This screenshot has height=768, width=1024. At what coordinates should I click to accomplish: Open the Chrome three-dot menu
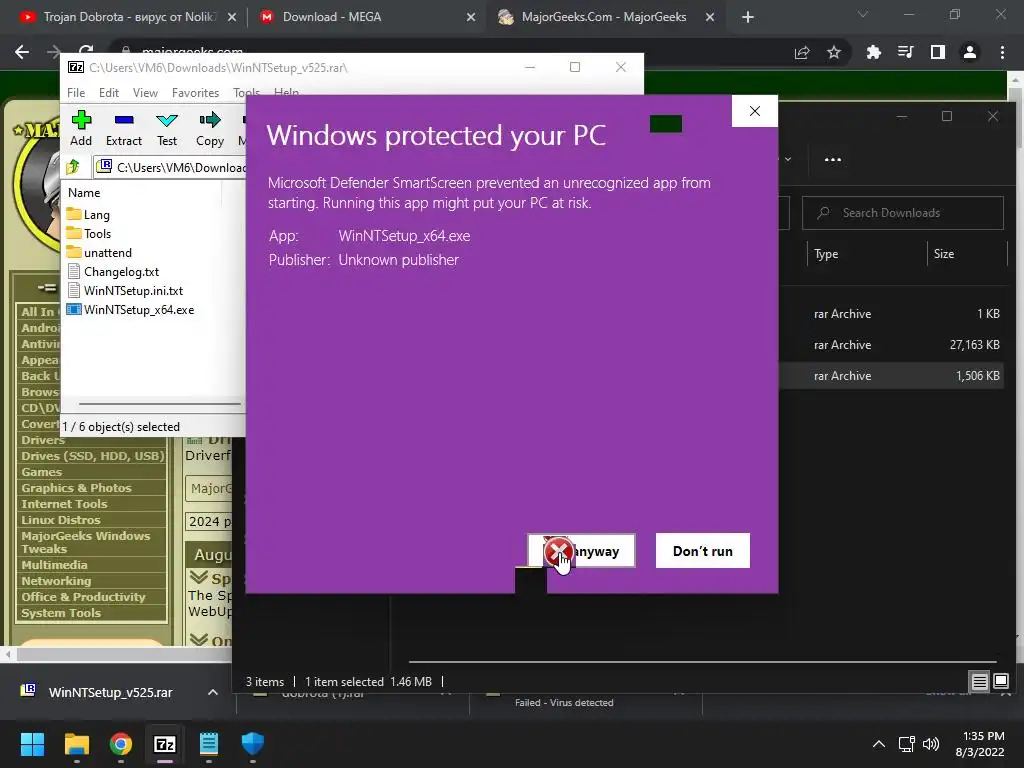(x=1002, y=52)
